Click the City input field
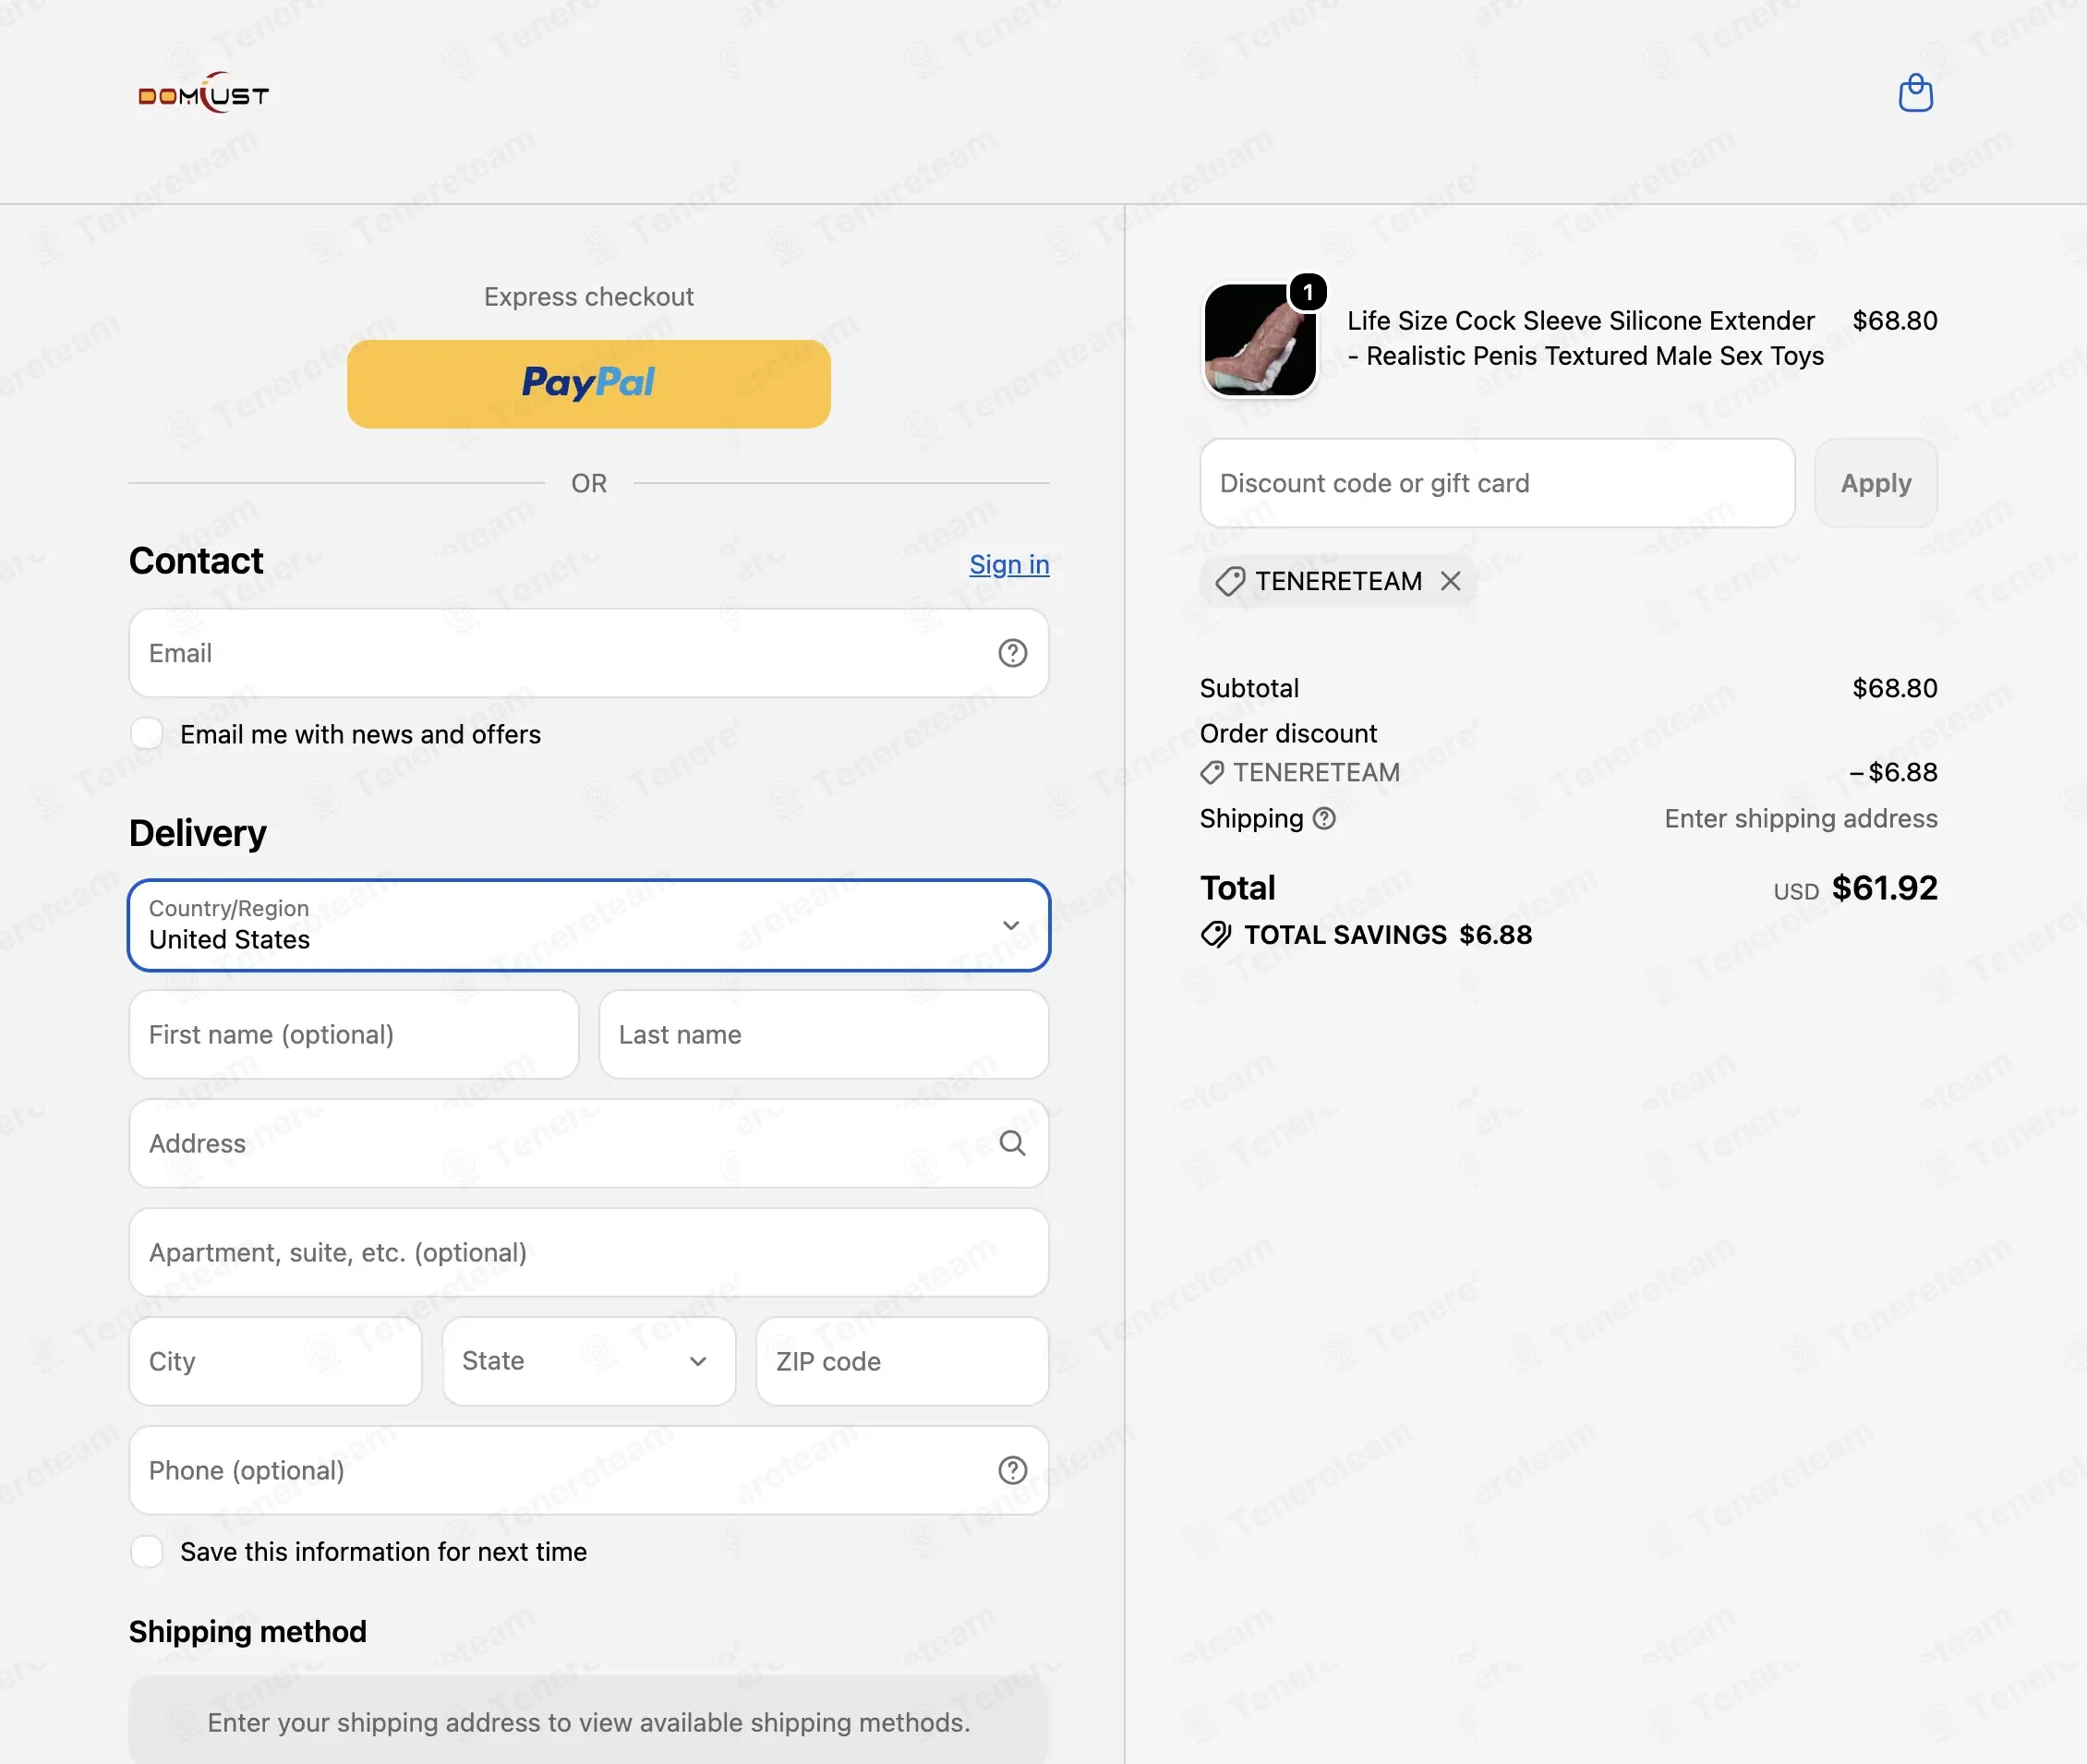 (x=275, y=1360)
